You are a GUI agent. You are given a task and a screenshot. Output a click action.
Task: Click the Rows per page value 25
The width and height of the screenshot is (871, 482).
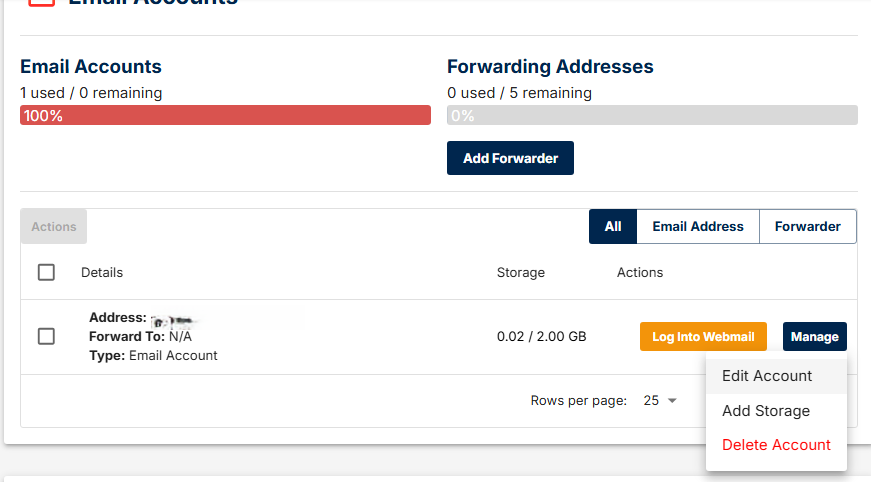tap(651, 401)
